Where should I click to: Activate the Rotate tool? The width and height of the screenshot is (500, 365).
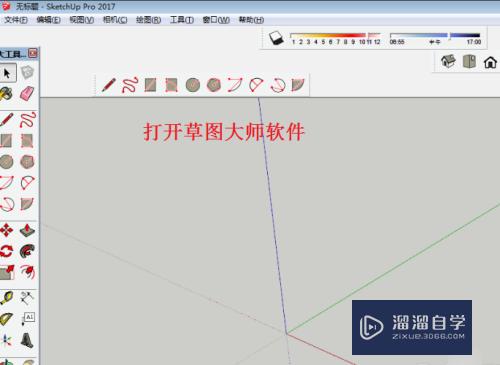6,251
